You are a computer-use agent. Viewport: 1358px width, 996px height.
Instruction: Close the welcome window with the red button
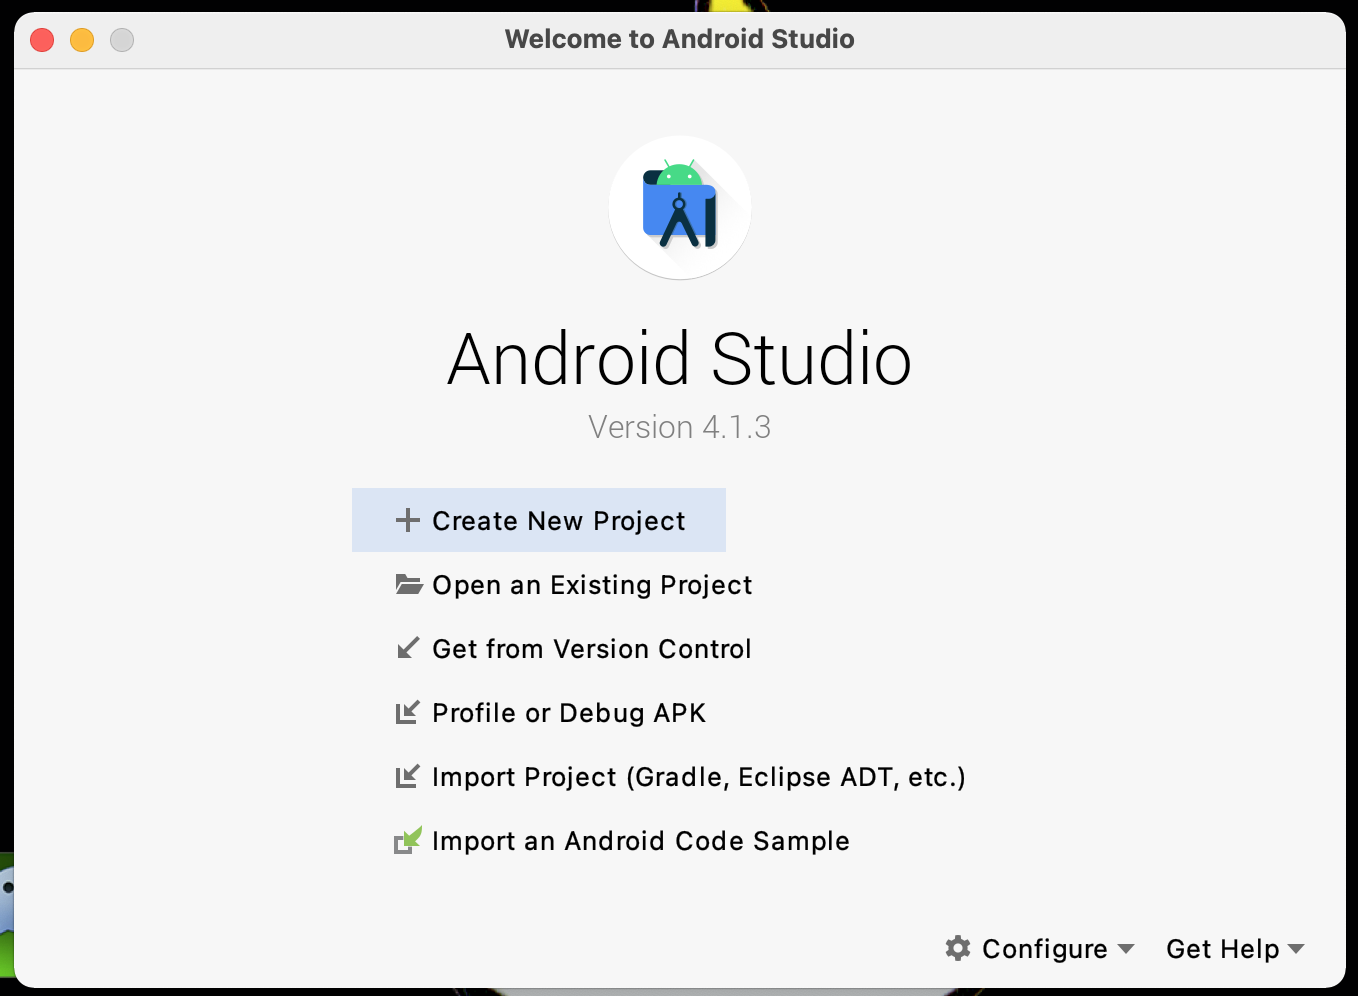click(x=42, y=40)
